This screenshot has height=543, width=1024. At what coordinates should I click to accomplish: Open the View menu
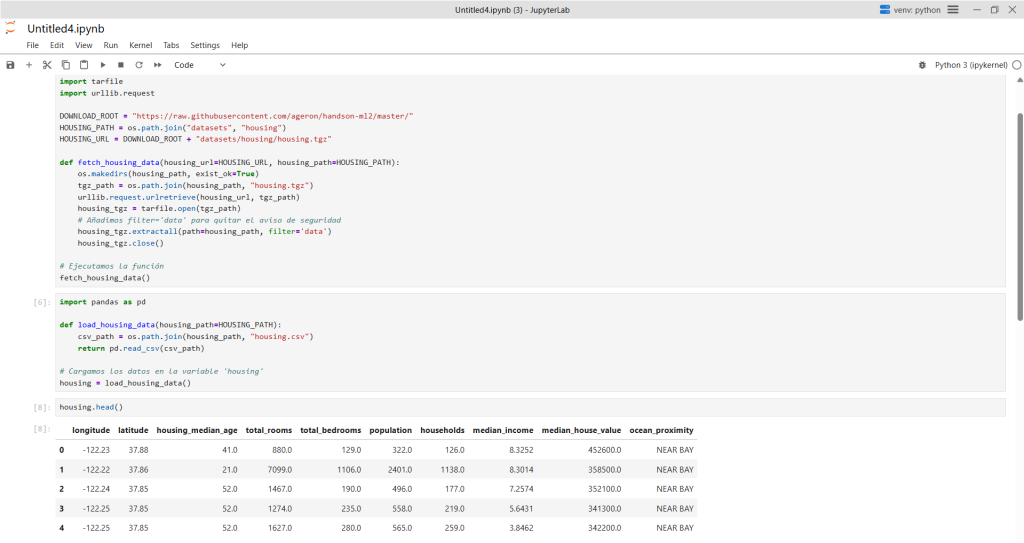tap(84, 45)
